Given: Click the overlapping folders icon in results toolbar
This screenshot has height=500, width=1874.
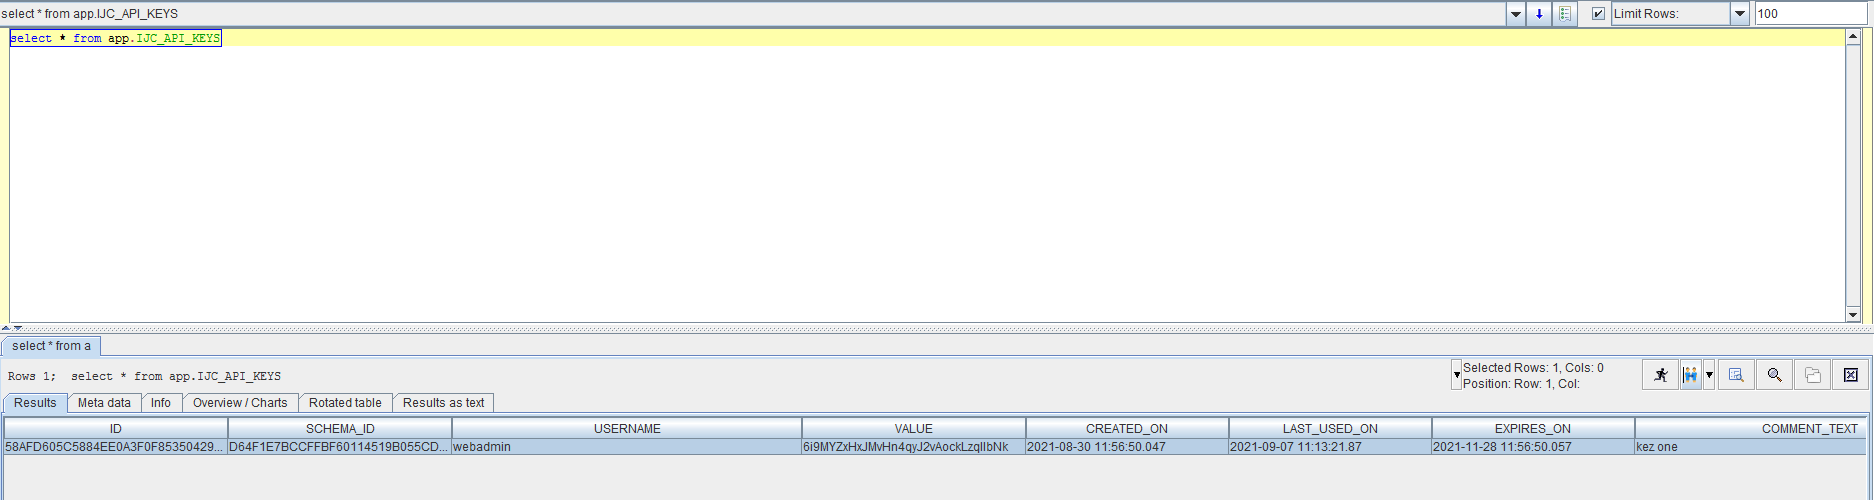Looking at the screenshot, I should coord(1812,375).
